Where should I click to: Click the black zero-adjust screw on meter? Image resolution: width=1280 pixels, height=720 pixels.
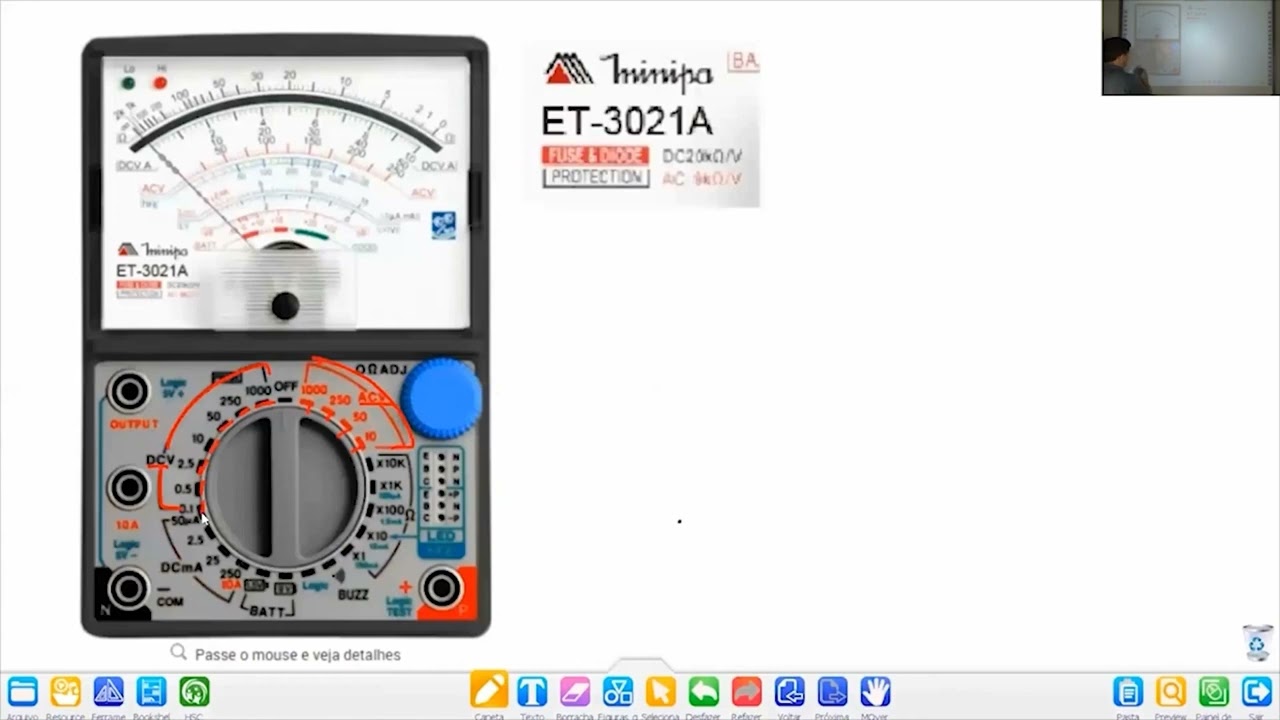pyautogui.click(x=285, y=306)
